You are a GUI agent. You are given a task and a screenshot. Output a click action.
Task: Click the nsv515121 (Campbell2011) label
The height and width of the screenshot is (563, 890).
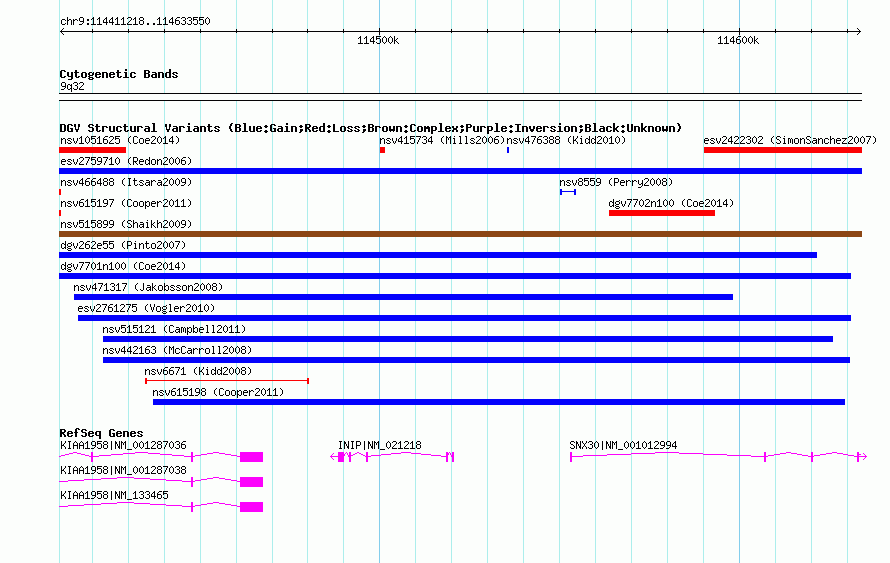174,329
